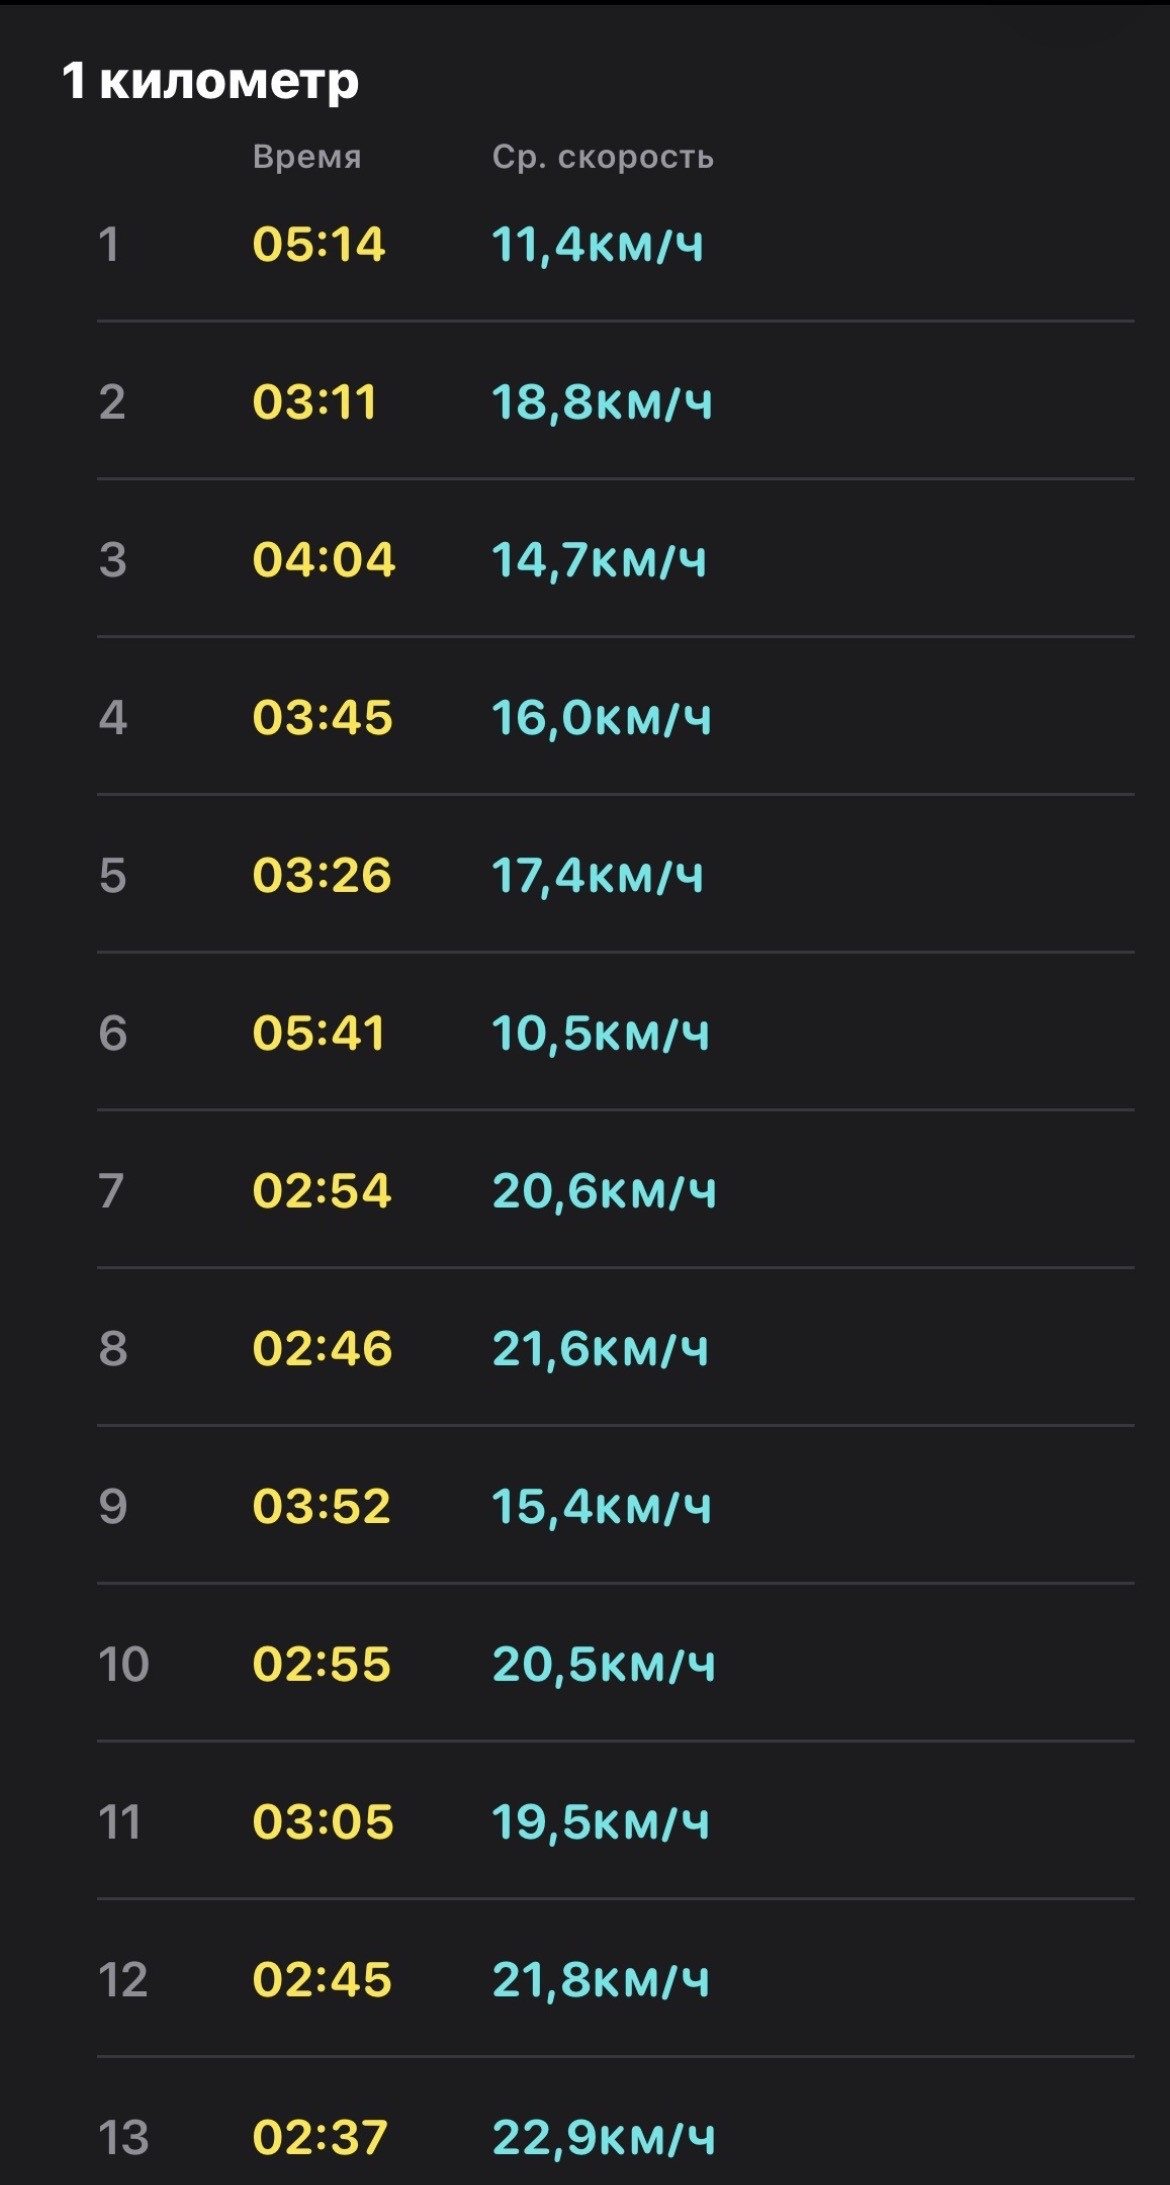Select split 1 time 05:14
The width and height of the screenshot is (1170, 2185).
click(x=318, y=245)
